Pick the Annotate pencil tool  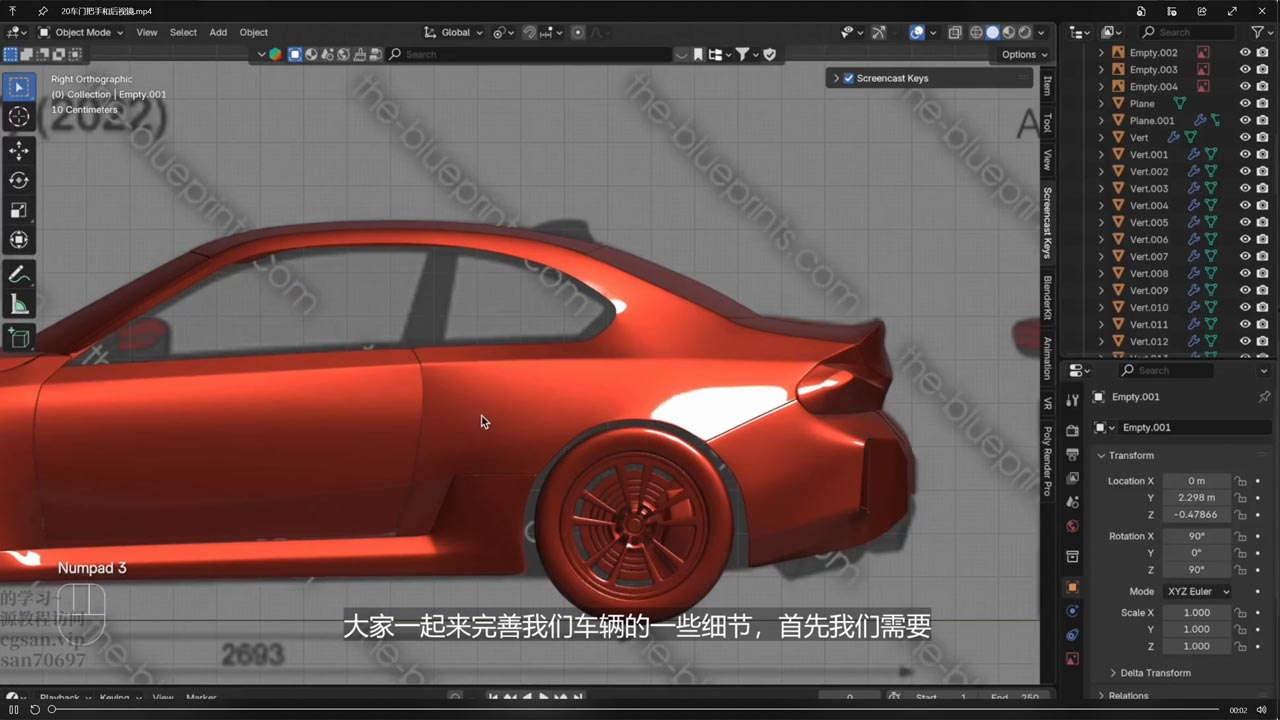coord(19,274)
